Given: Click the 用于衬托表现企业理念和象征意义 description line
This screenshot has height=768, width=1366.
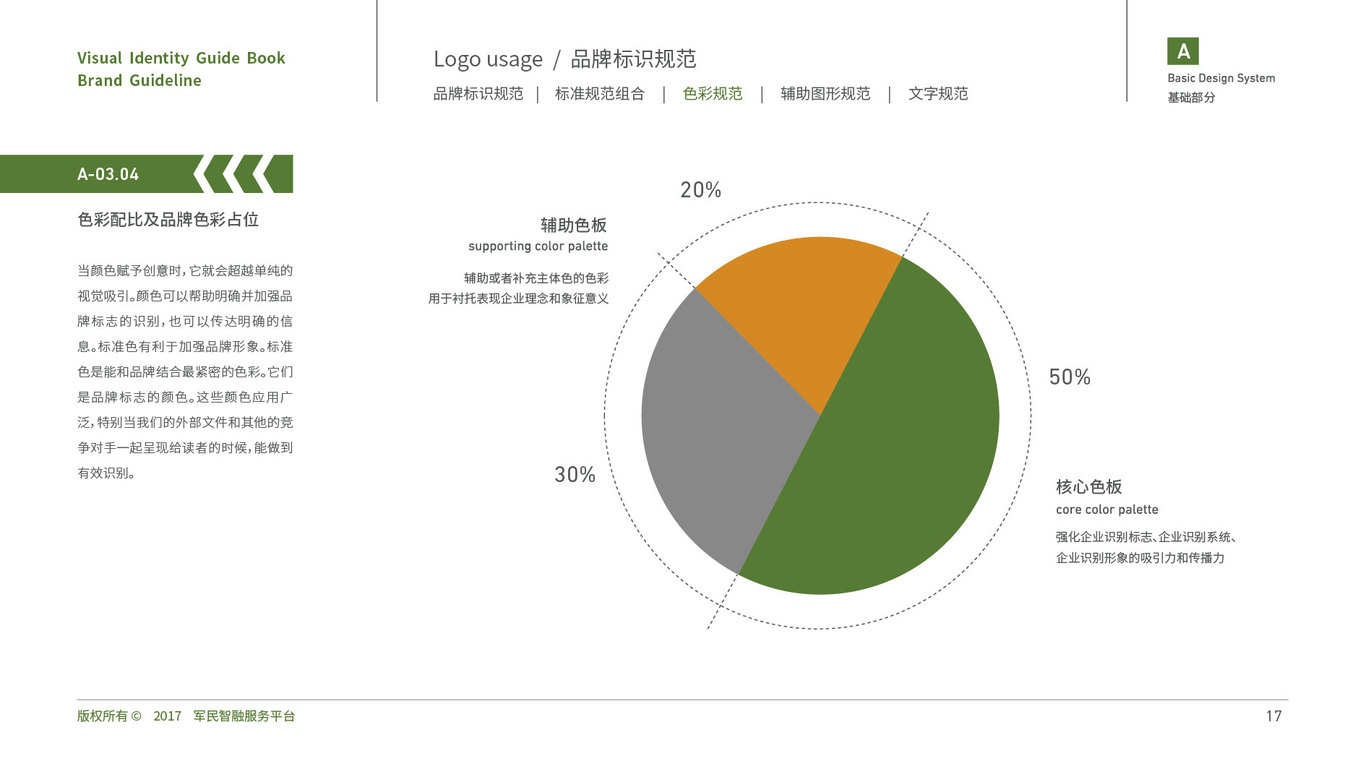Looking at the screenshot, I should [519, 298].
